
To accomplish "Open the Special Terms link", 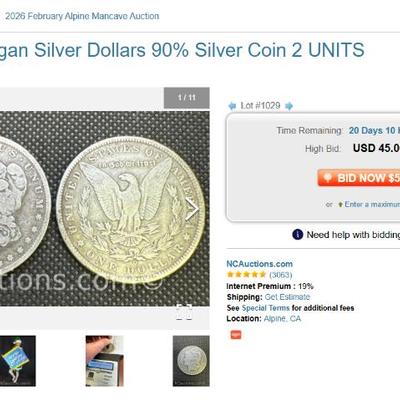I will point(265,308).
